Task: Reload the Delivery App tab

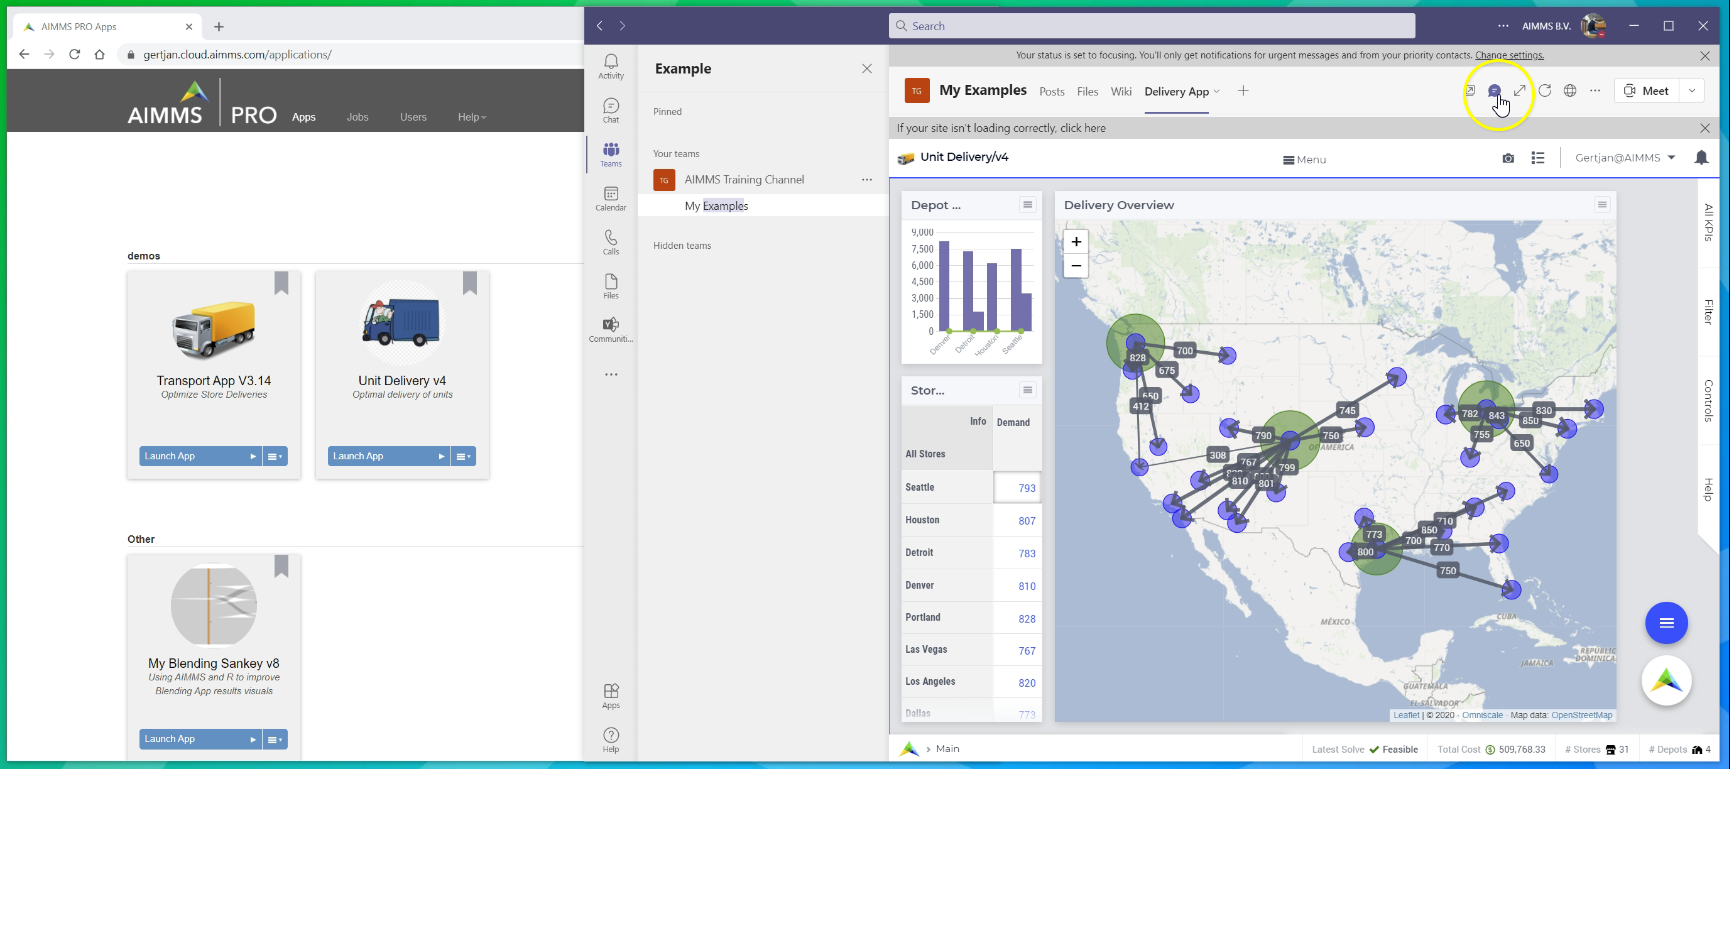Action: (1545, 91)
